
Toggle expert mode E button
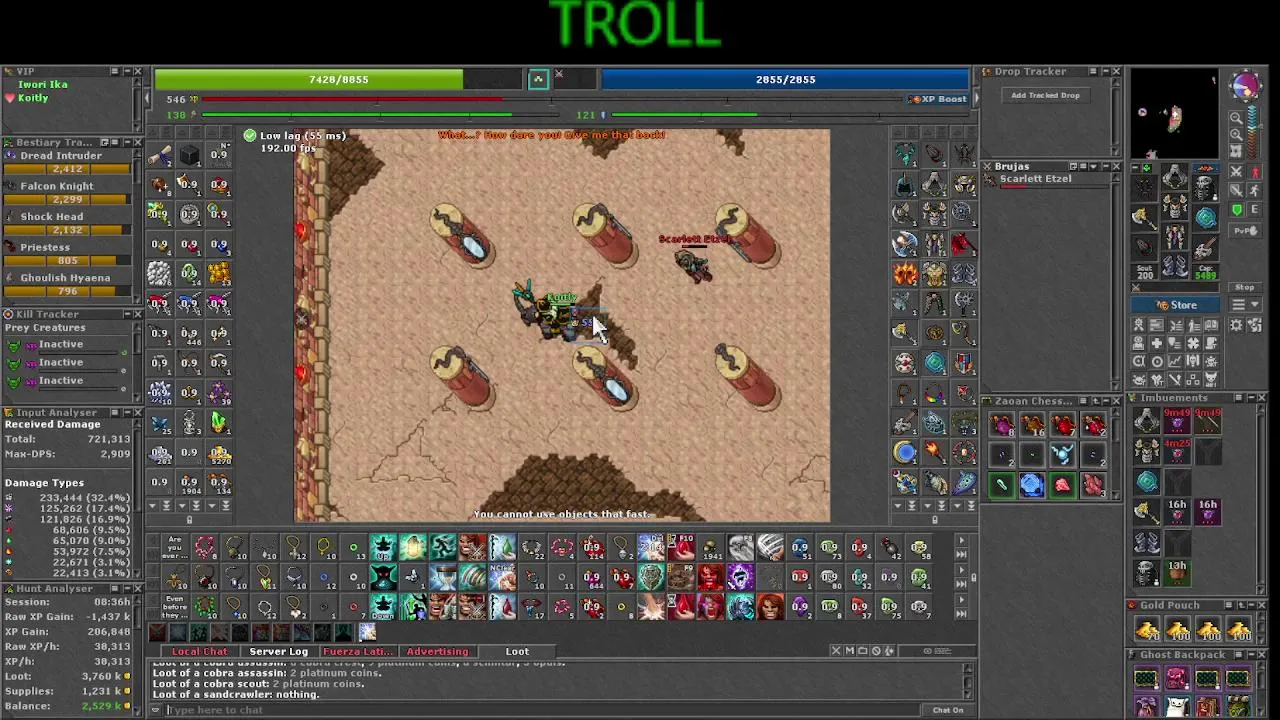pyautogui.click(x=1255, y=210)
